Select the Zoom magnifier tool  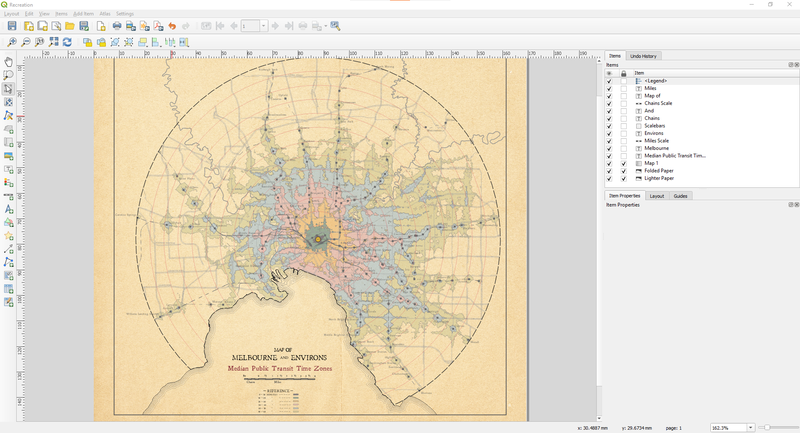coord(8,75)
